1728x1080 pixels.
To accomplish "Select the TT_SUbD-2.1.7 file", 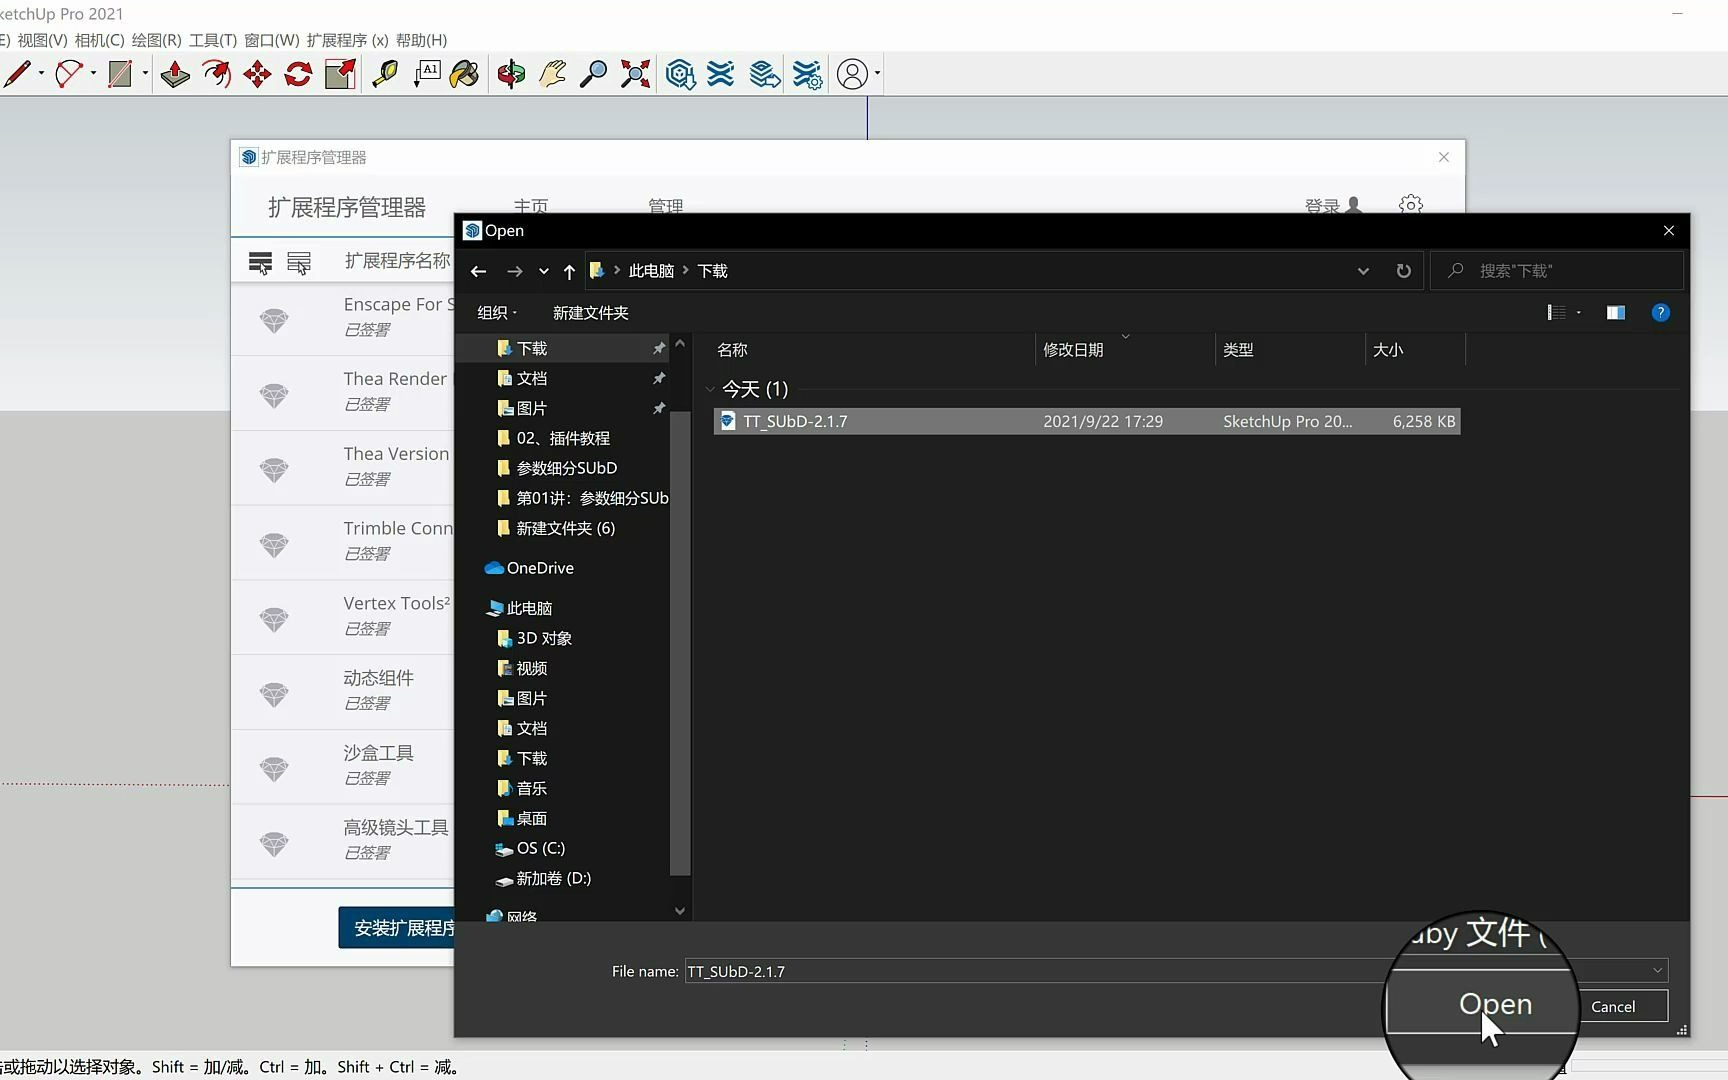I will 1087,421.
